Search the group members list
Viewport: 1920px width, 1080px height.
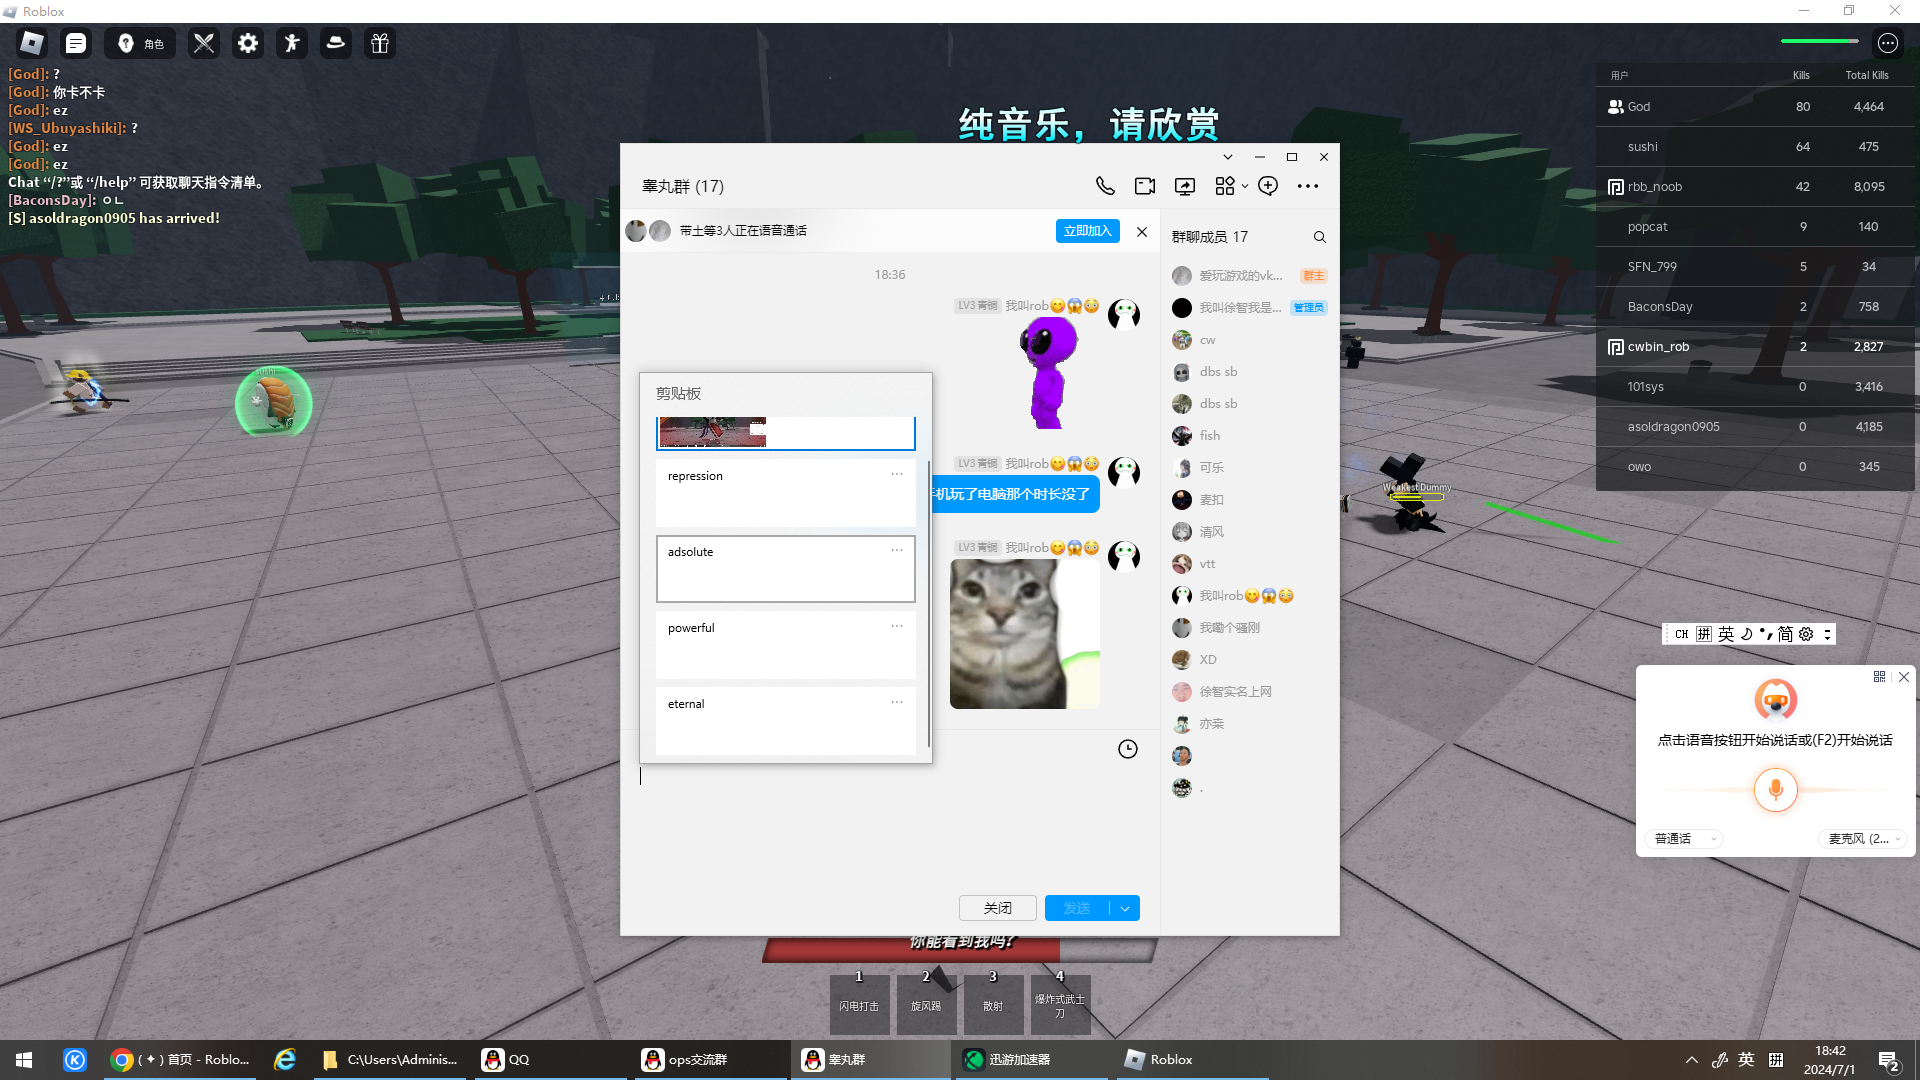click(1320, 237)
